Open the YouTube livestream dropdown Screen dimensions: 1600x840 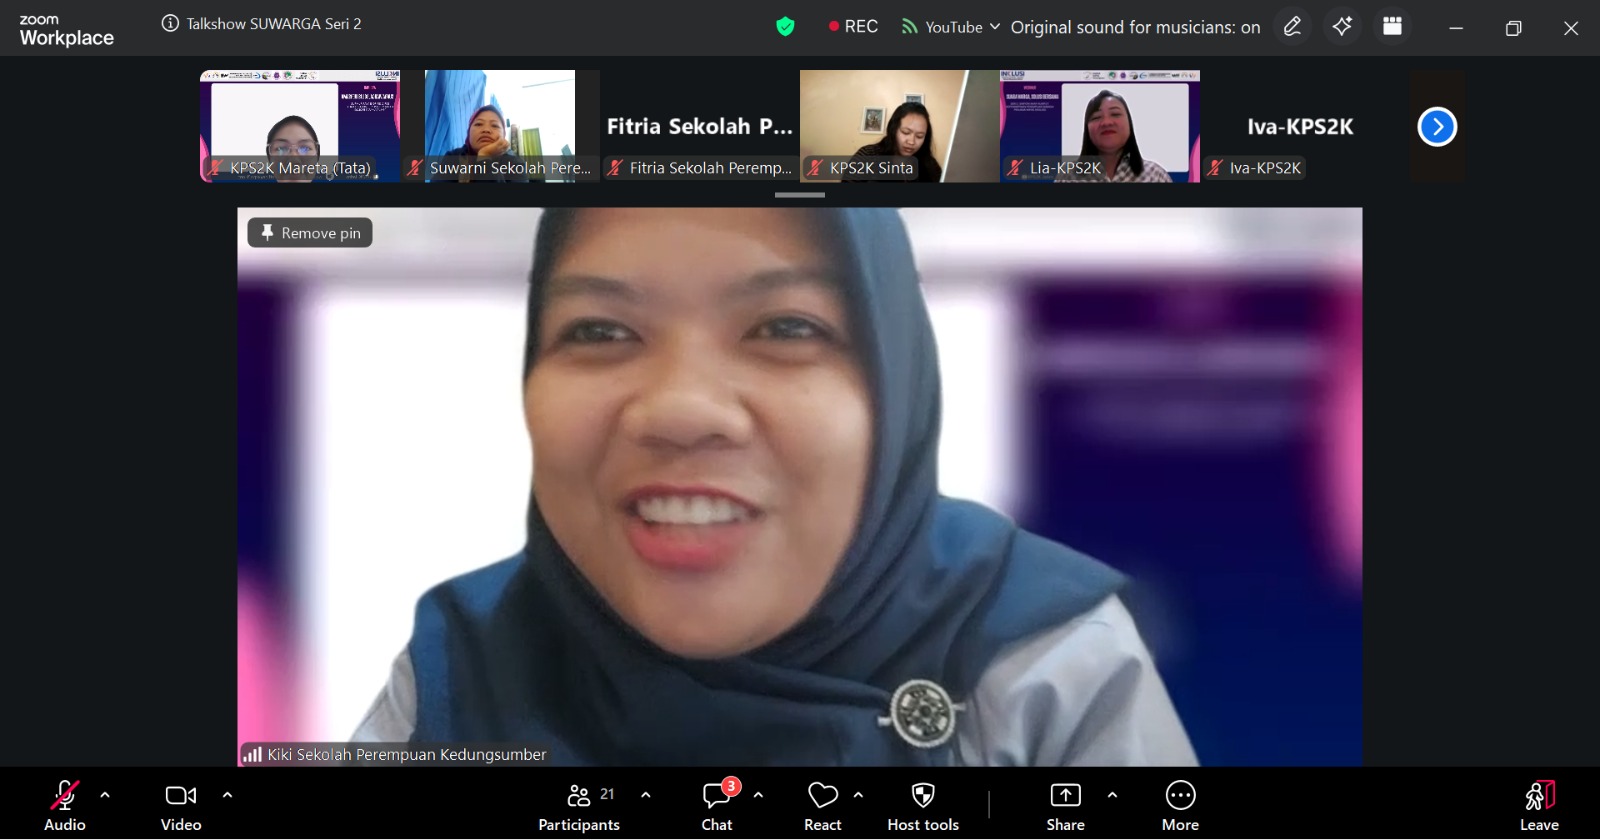[950, 27]
